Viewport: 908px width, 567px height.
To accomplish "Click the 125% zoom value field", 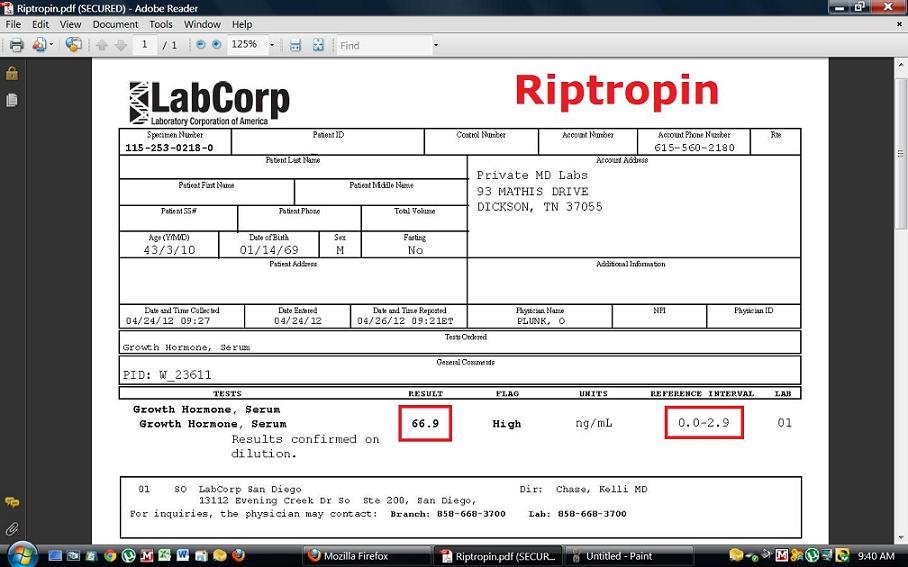I will (246, 45).
